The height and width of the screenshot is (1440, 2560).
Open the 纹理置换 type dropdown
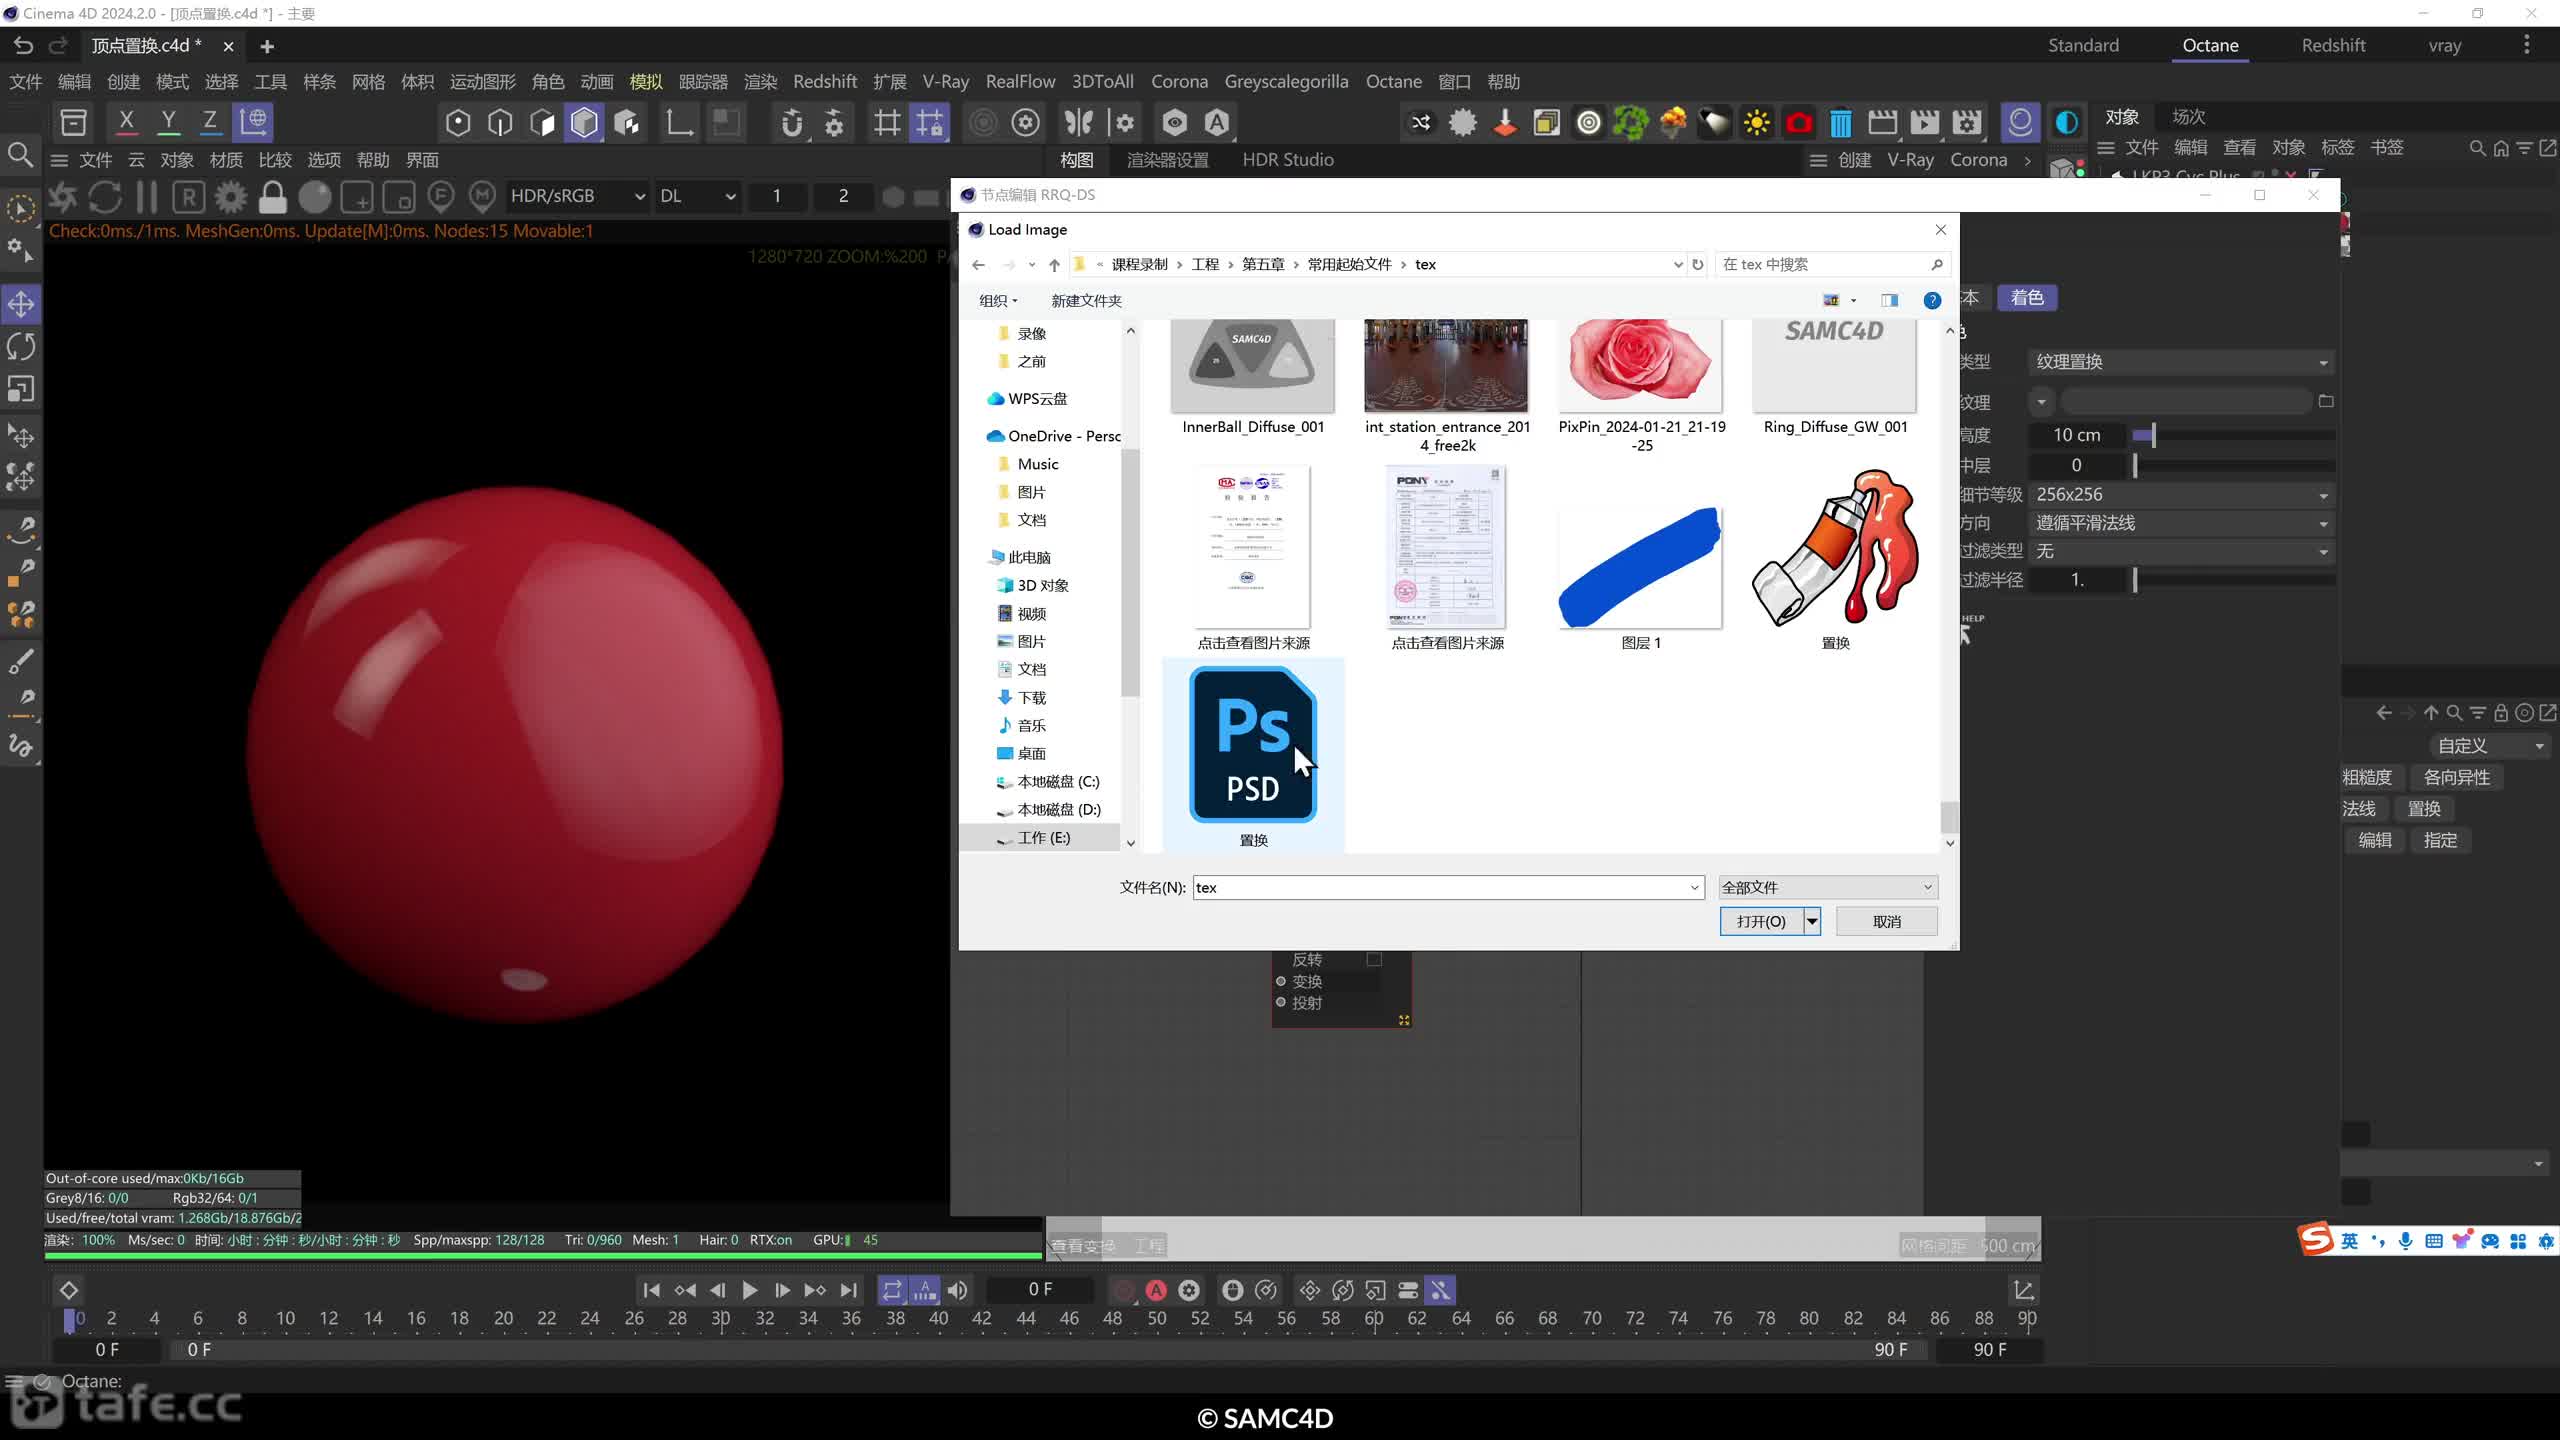(2182, 362)
